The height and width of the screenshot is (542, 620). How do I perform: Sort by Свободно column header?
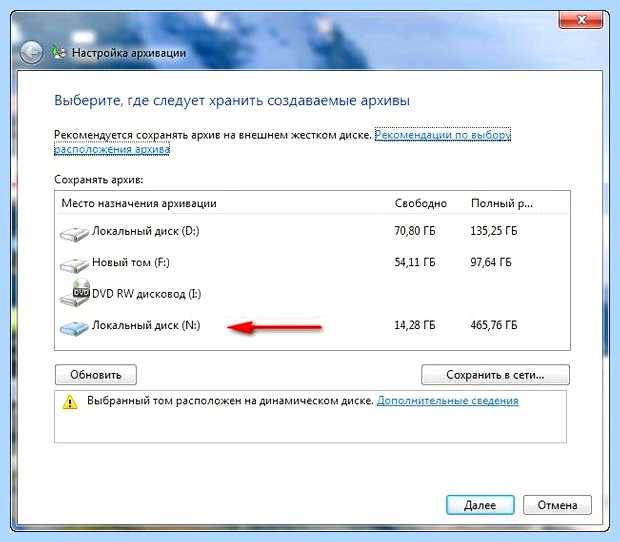coord(421,203)
